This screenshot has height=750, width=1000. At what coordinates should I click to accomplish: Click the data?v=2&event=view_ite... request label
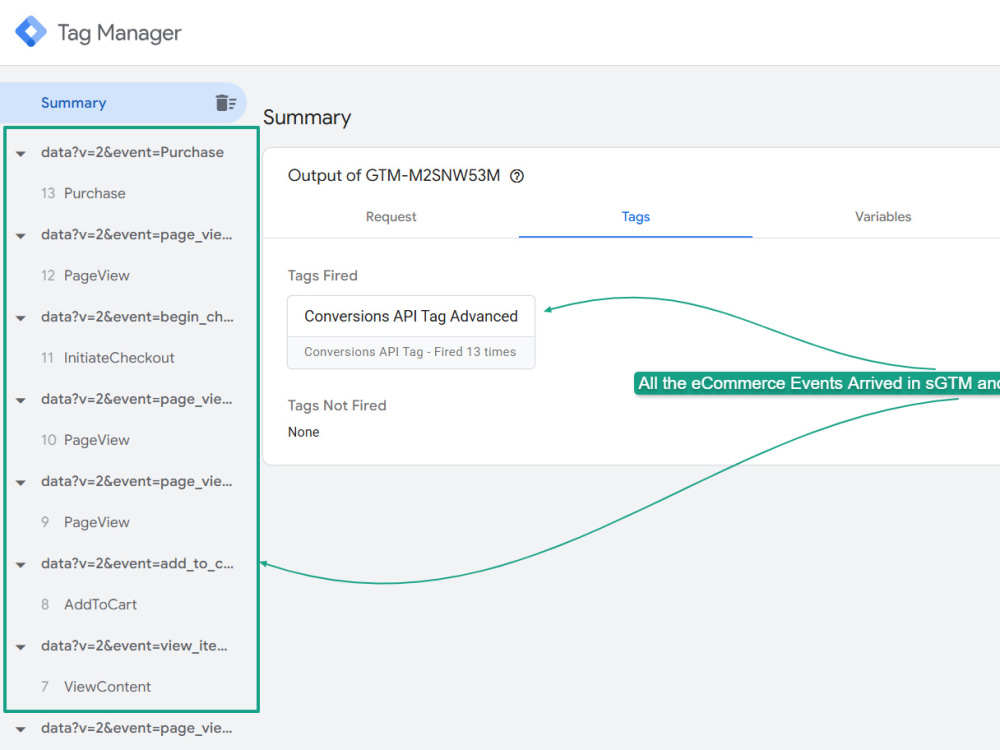134,646
